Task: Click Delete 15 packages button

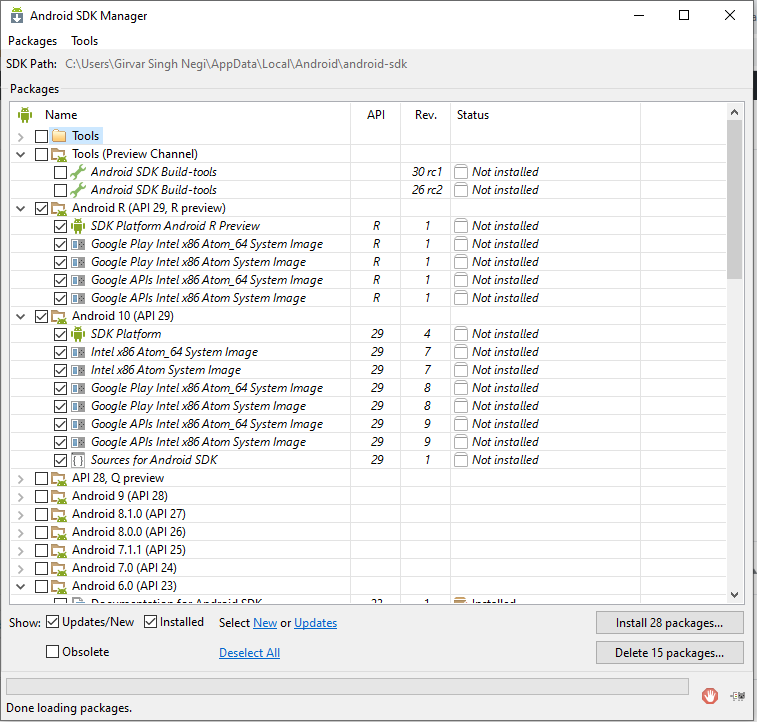Action: tap(669, 653)
